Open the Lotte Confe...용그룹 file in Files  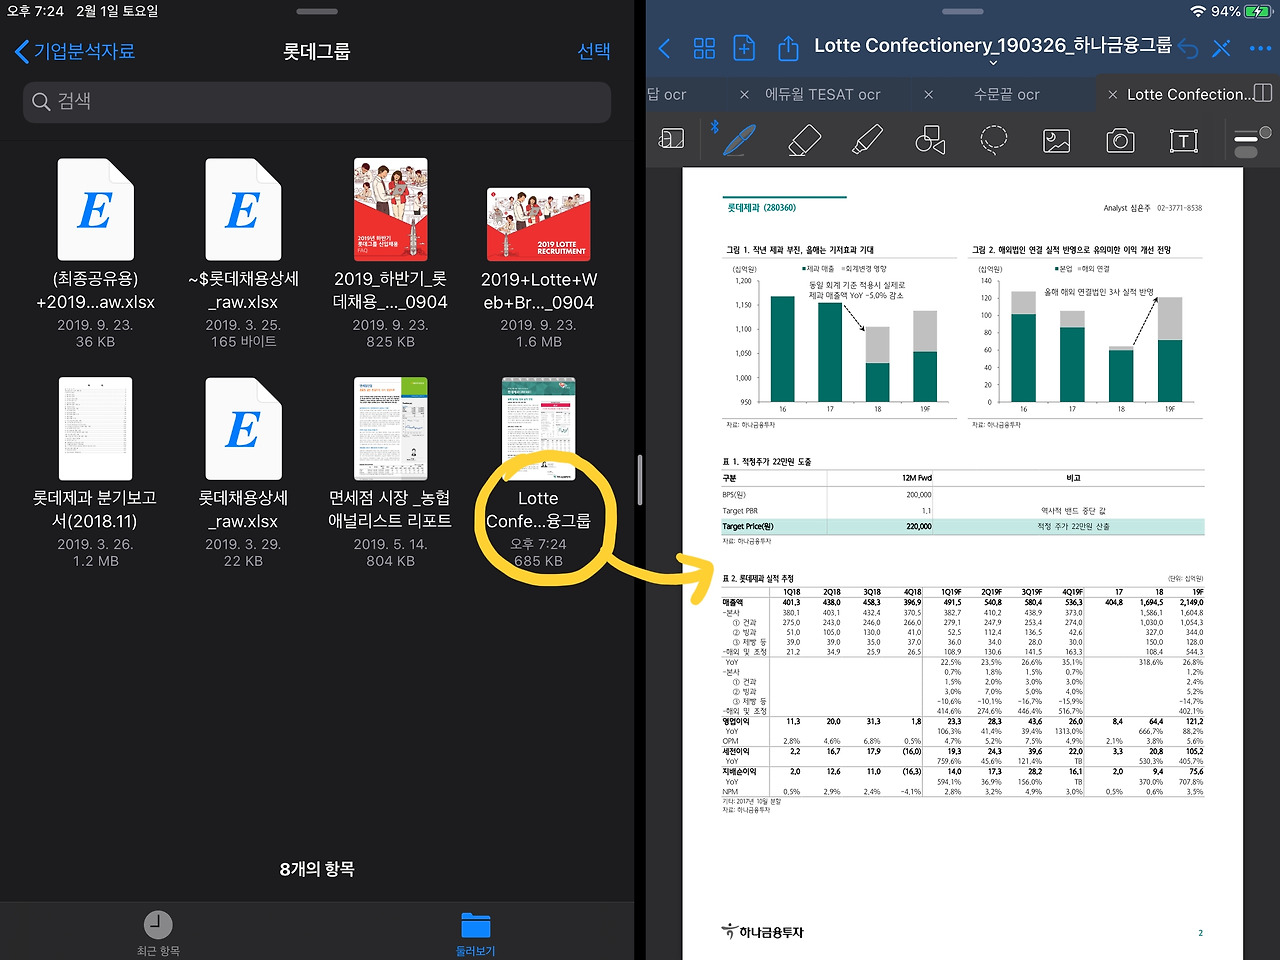538,472
